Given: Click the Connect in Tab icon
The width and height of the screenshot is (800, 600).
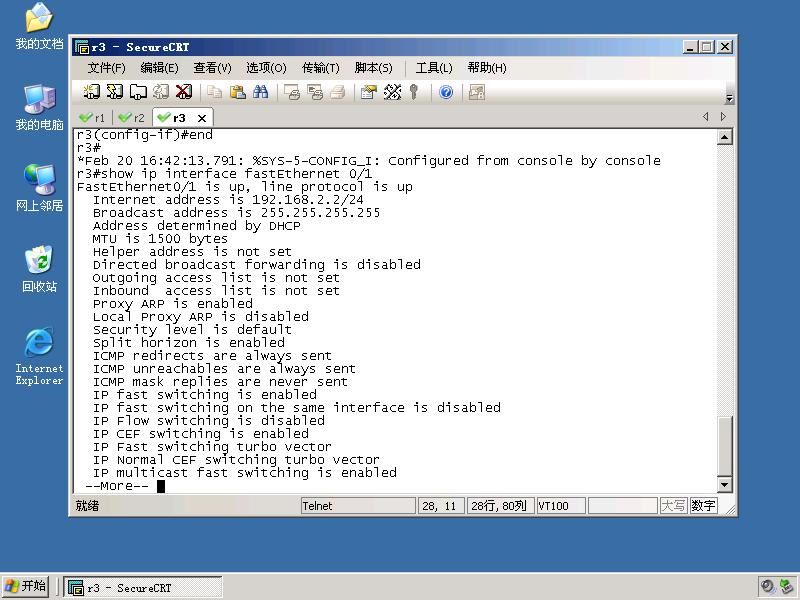Looking at the screenshot, I should pyautogui.click(x=138, y=92).
